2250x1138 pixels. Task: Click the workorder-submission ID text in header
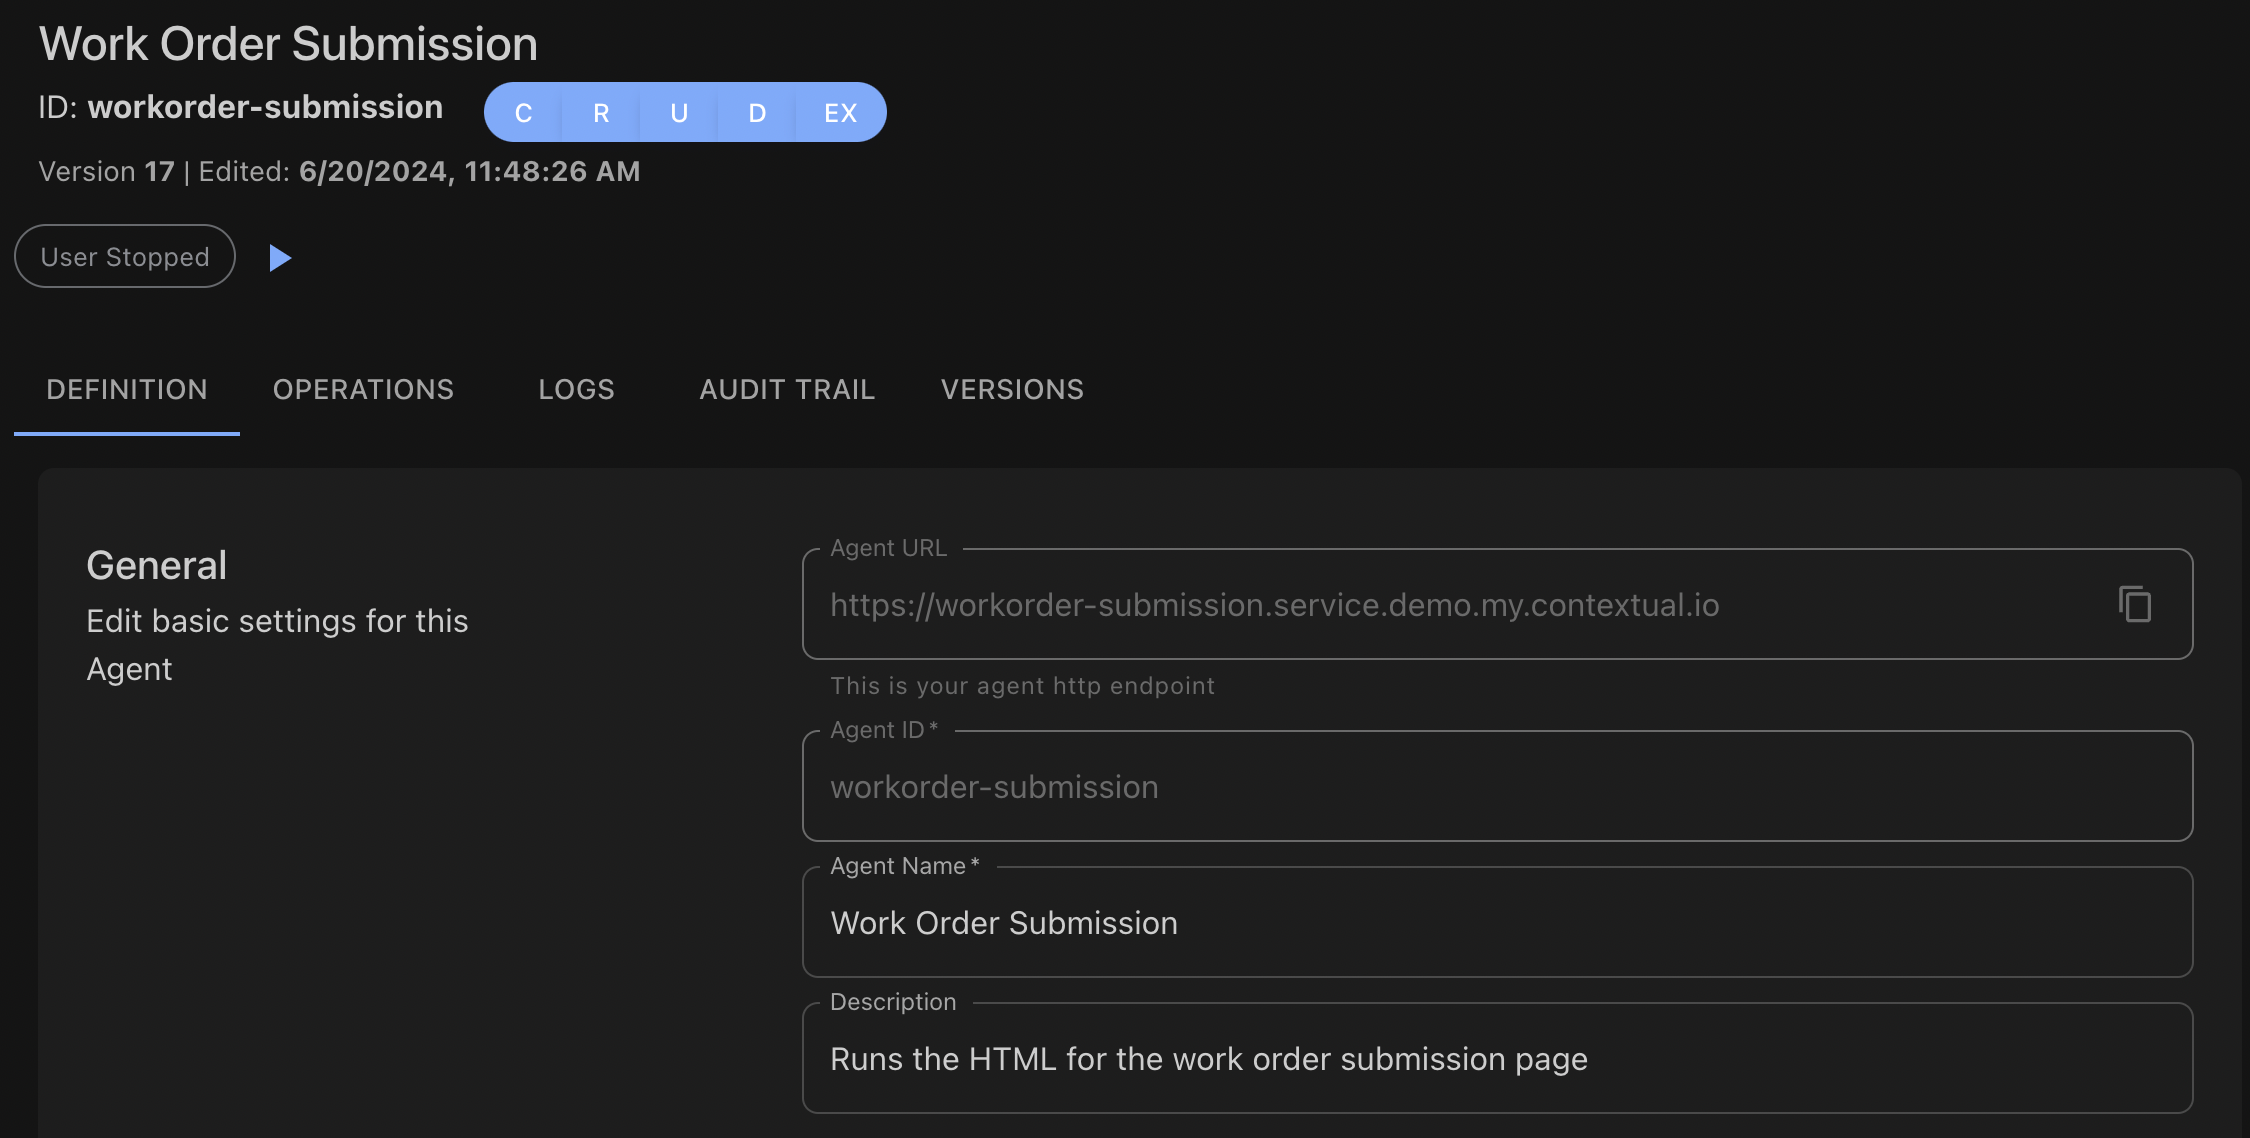tap(265, 107)
